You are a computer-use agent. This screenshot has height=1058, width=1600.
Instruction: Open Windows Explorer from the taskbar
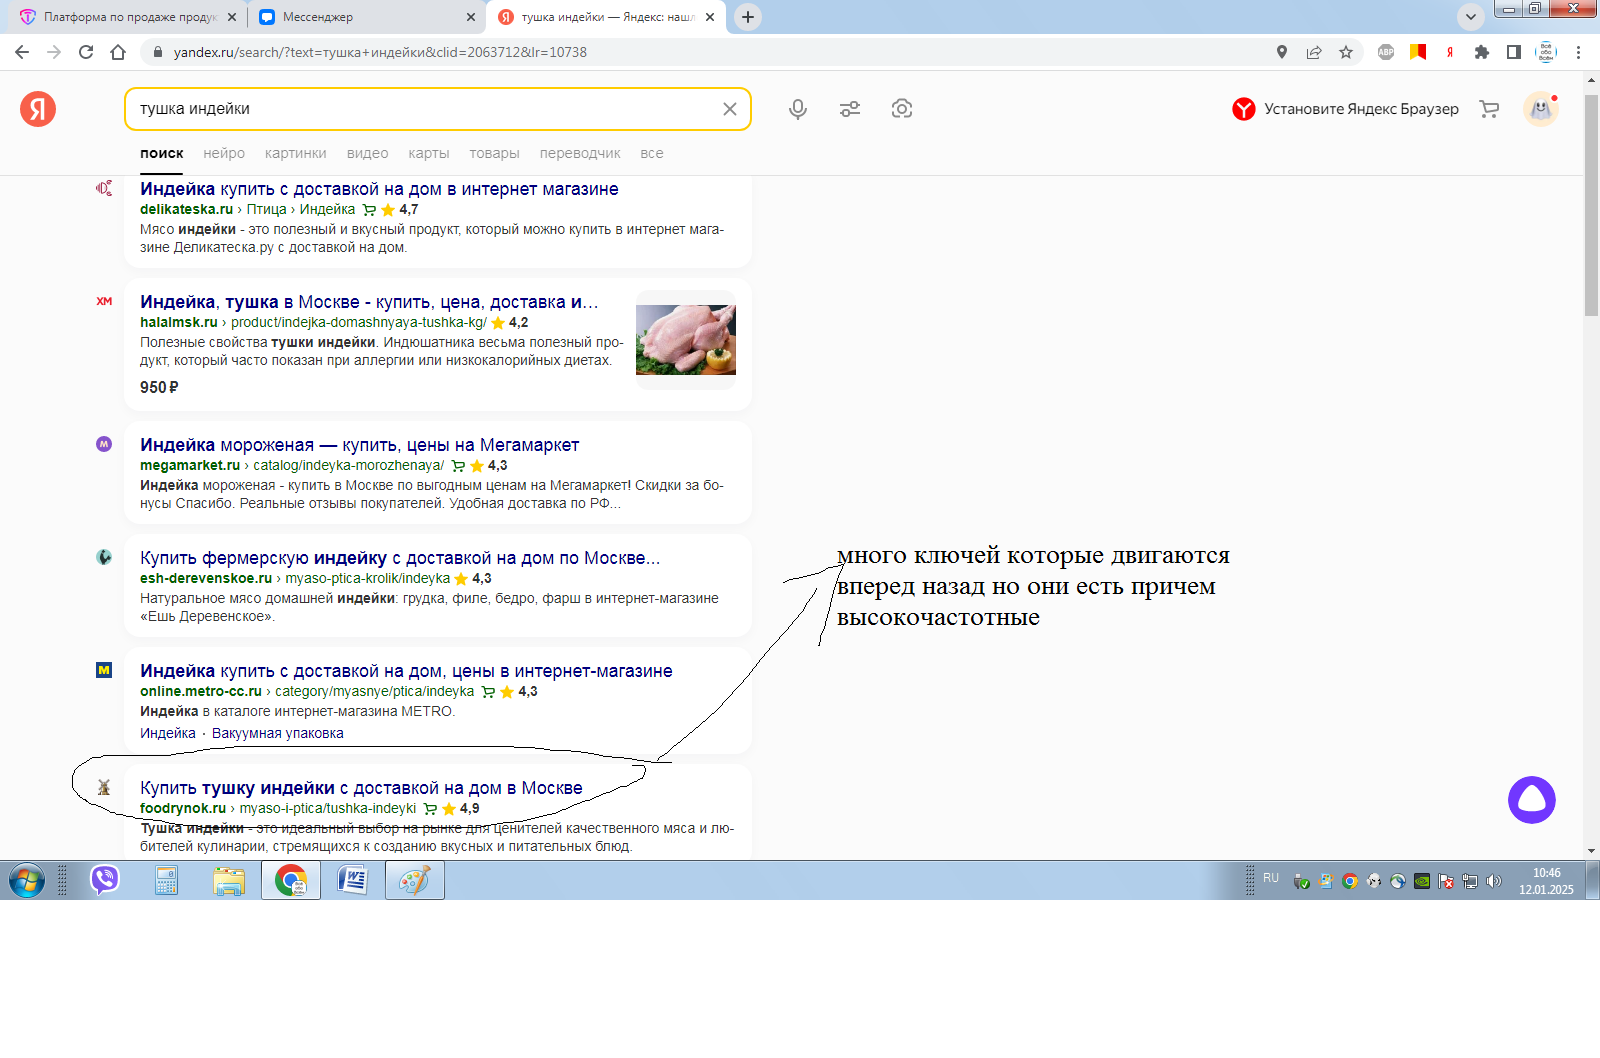click(x=228, y=880)
